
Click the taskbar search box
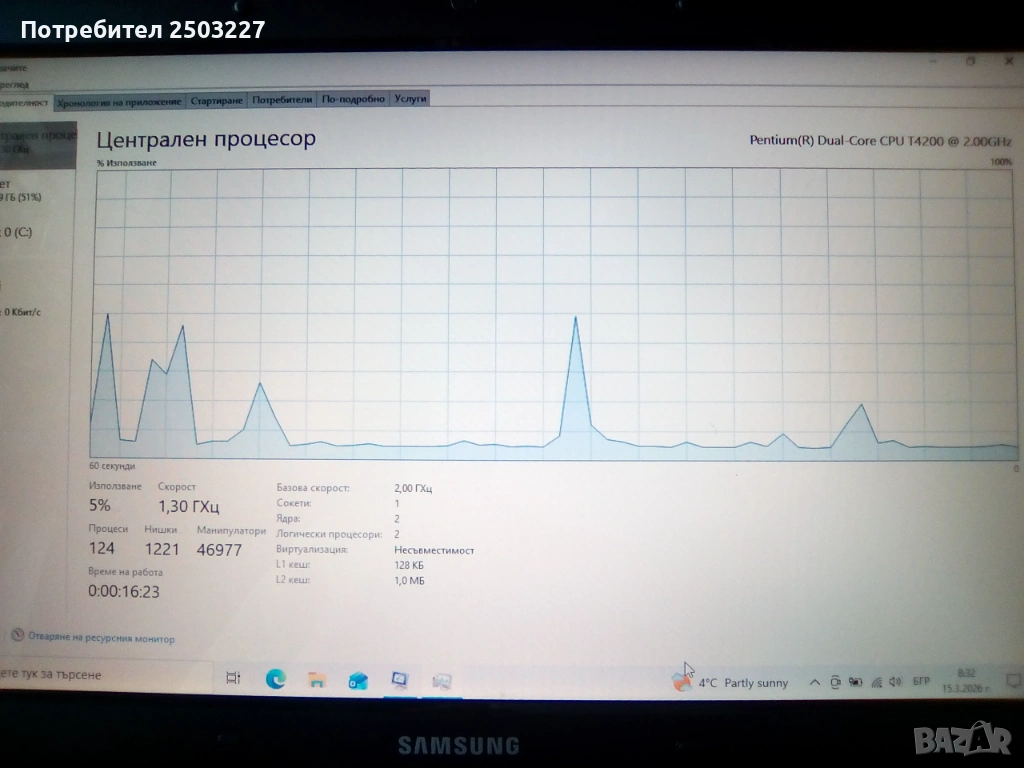click(104, 675)
